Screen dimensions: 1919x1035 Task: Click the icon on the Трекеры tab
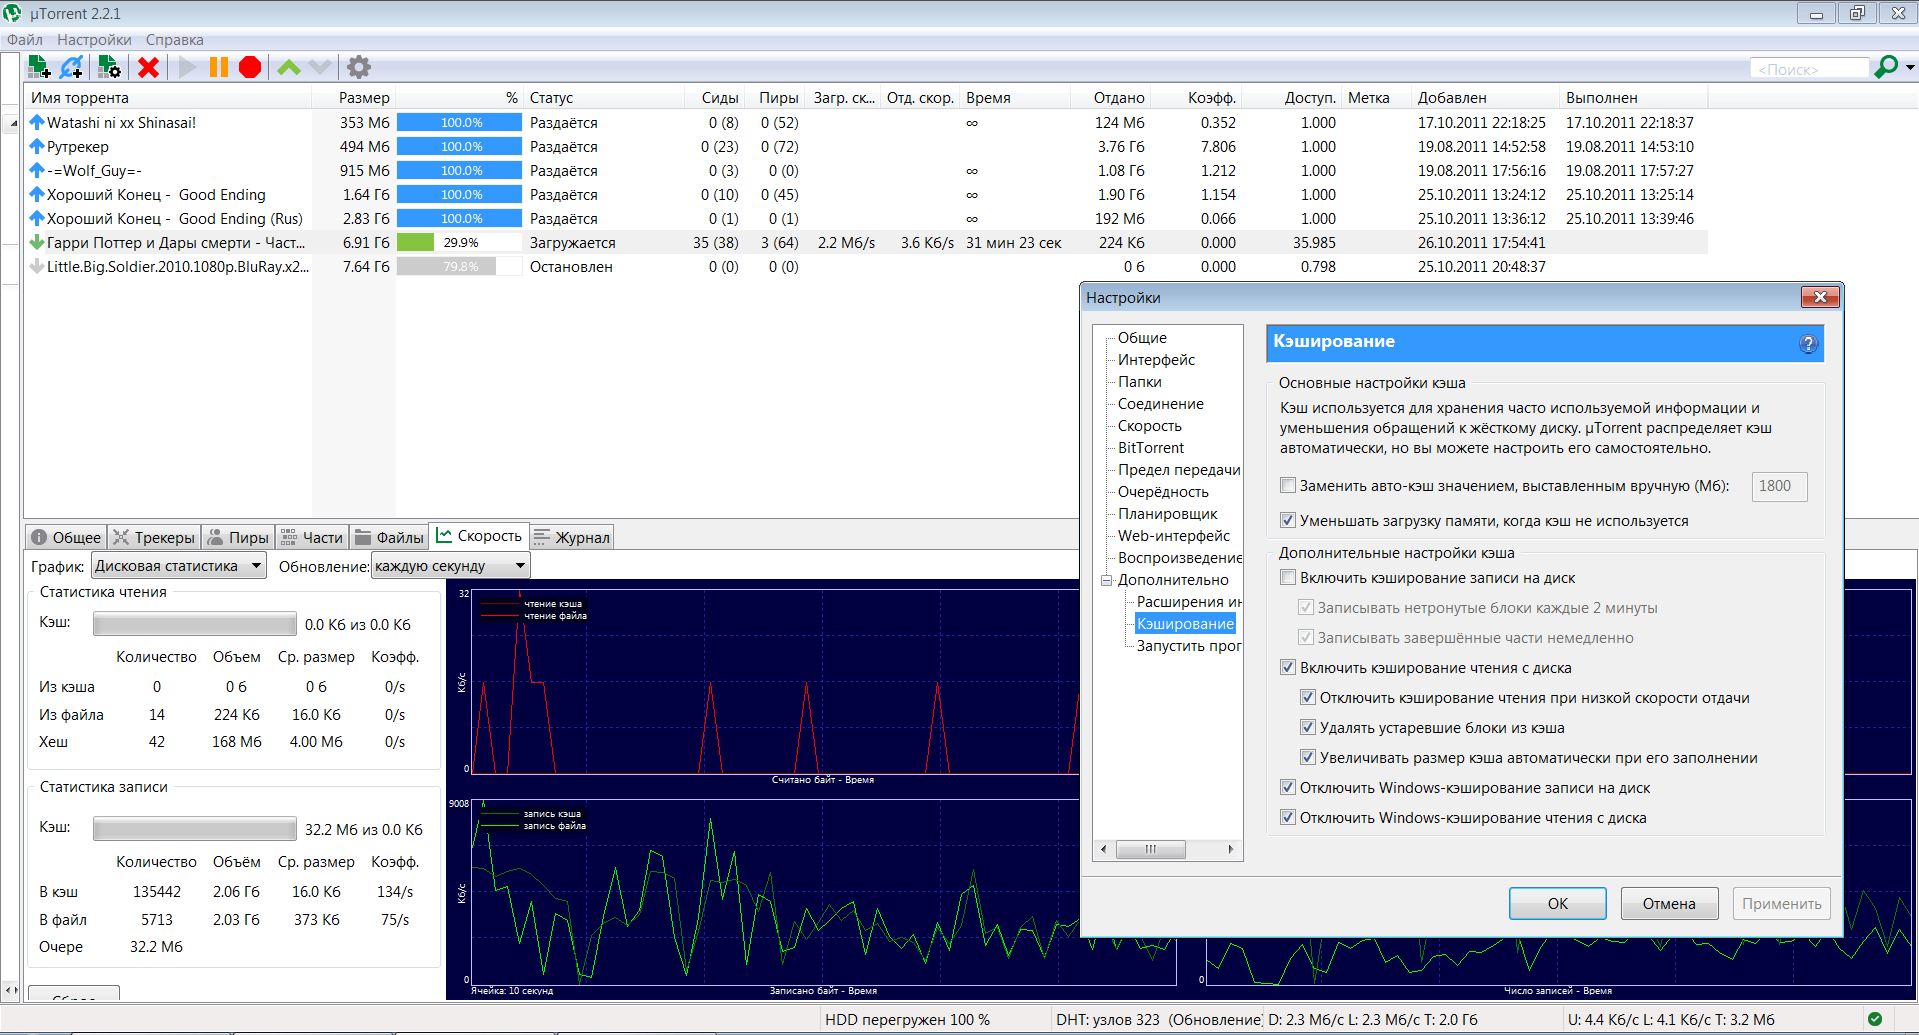pos(121,537)
